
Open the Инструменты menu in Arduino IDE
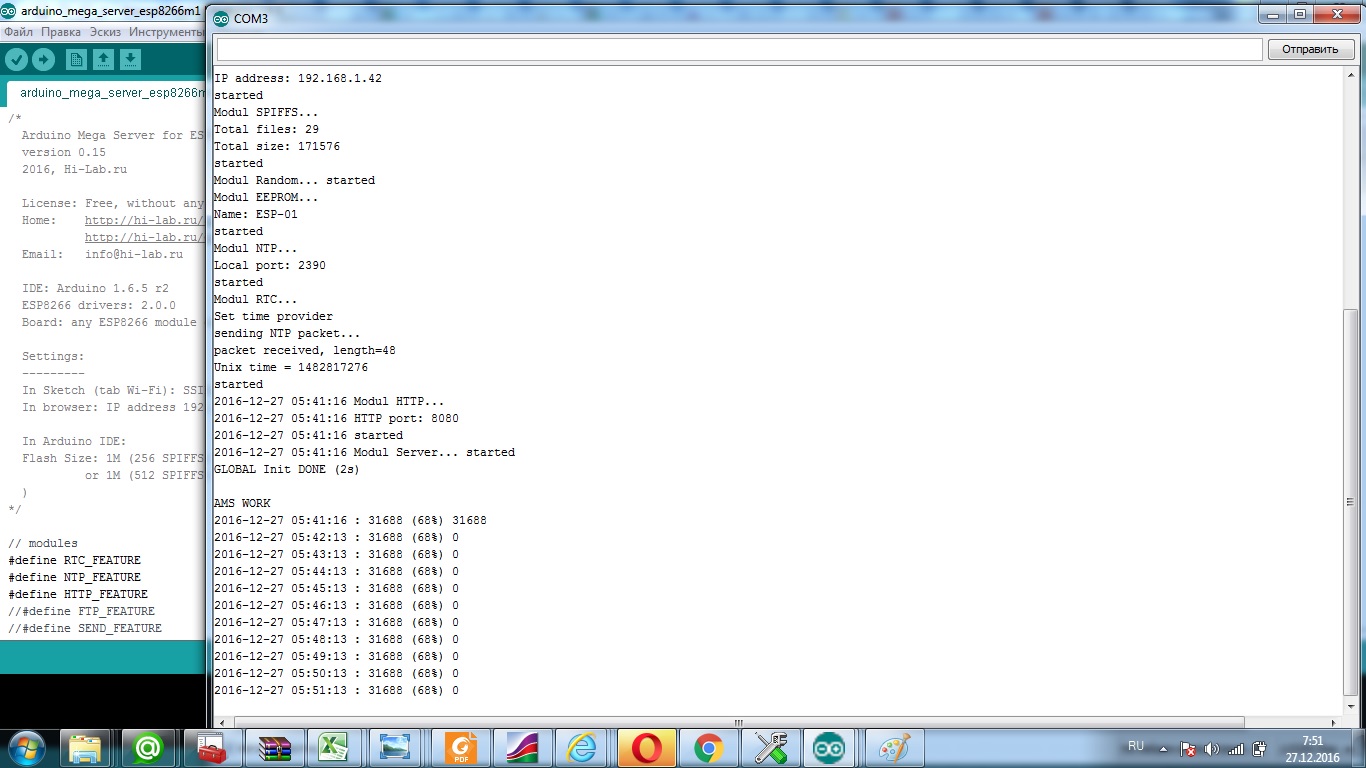pyautogui.click(x=166, y=32)
